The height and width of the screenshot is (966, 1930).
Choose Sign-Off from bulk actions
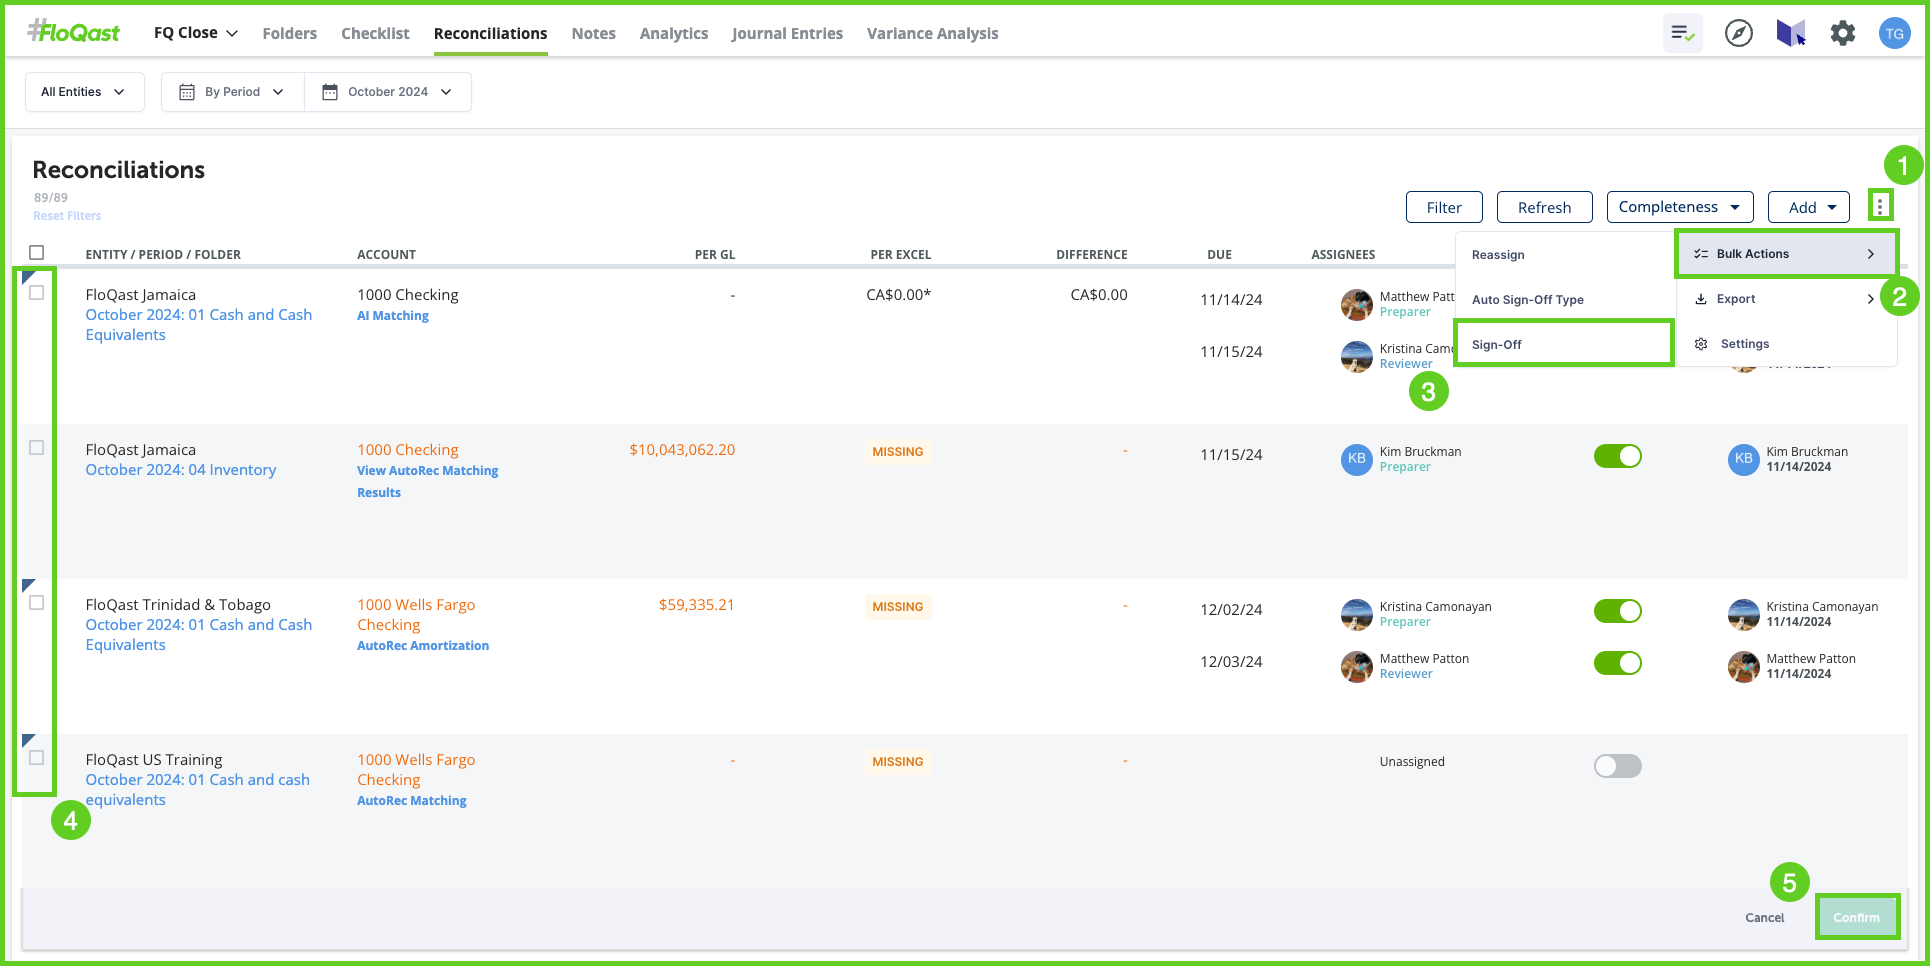click(1564, 344)
